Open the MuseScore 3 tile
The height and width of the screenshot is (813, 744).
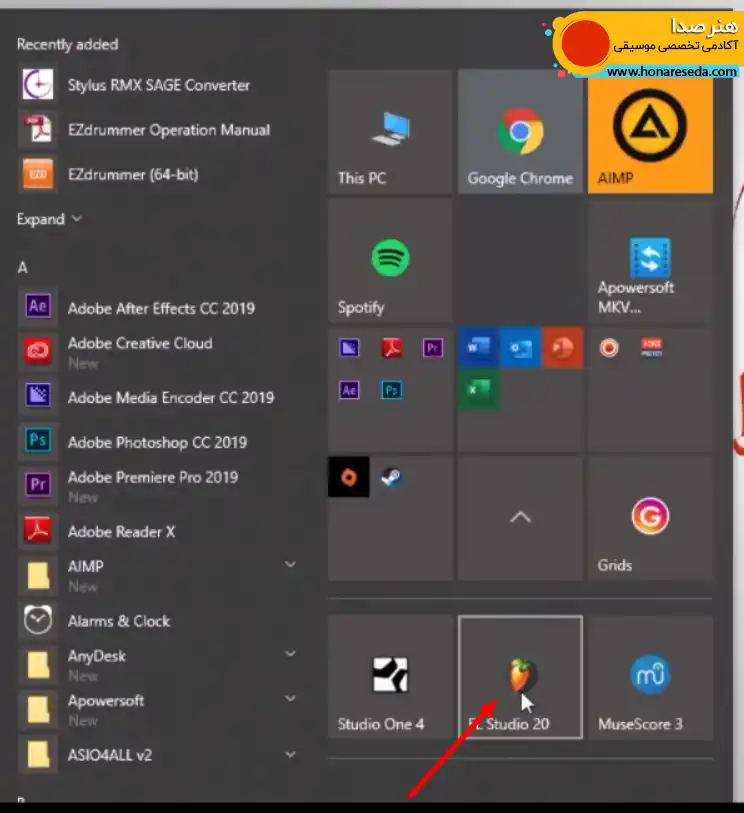point(650,677)
